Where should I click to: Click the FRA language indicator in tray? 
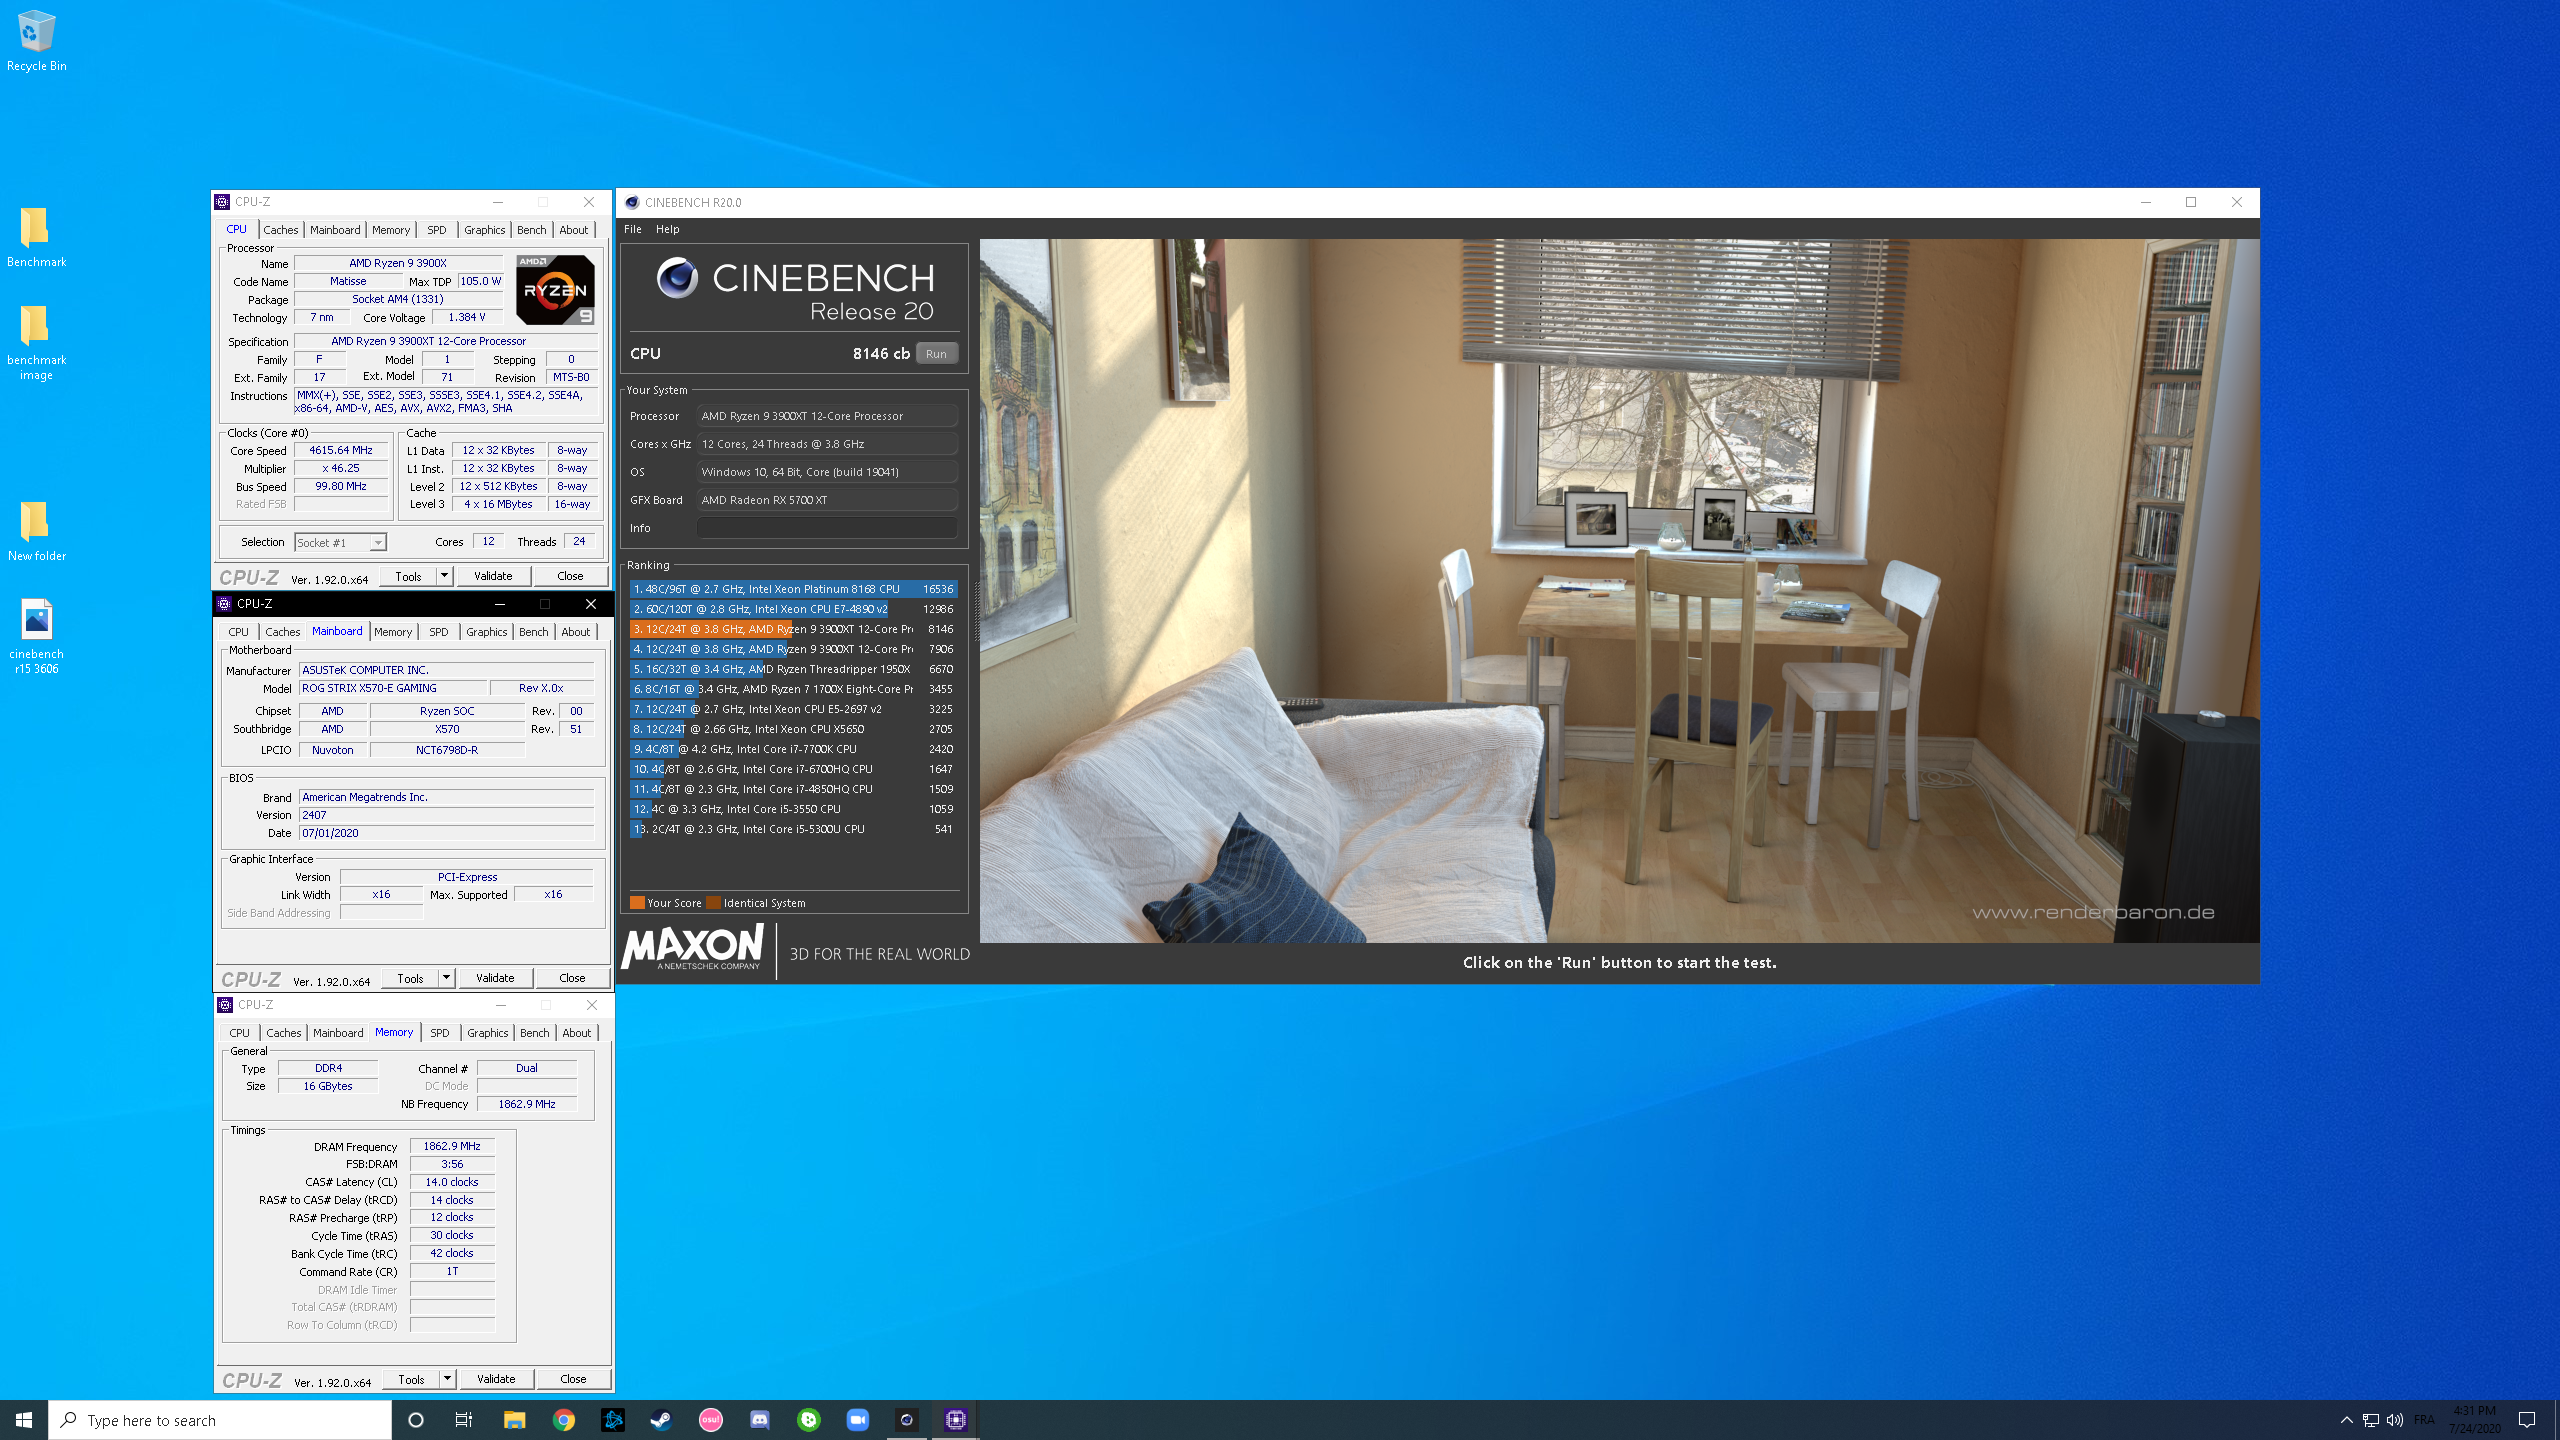(x=2424, y=1420)
